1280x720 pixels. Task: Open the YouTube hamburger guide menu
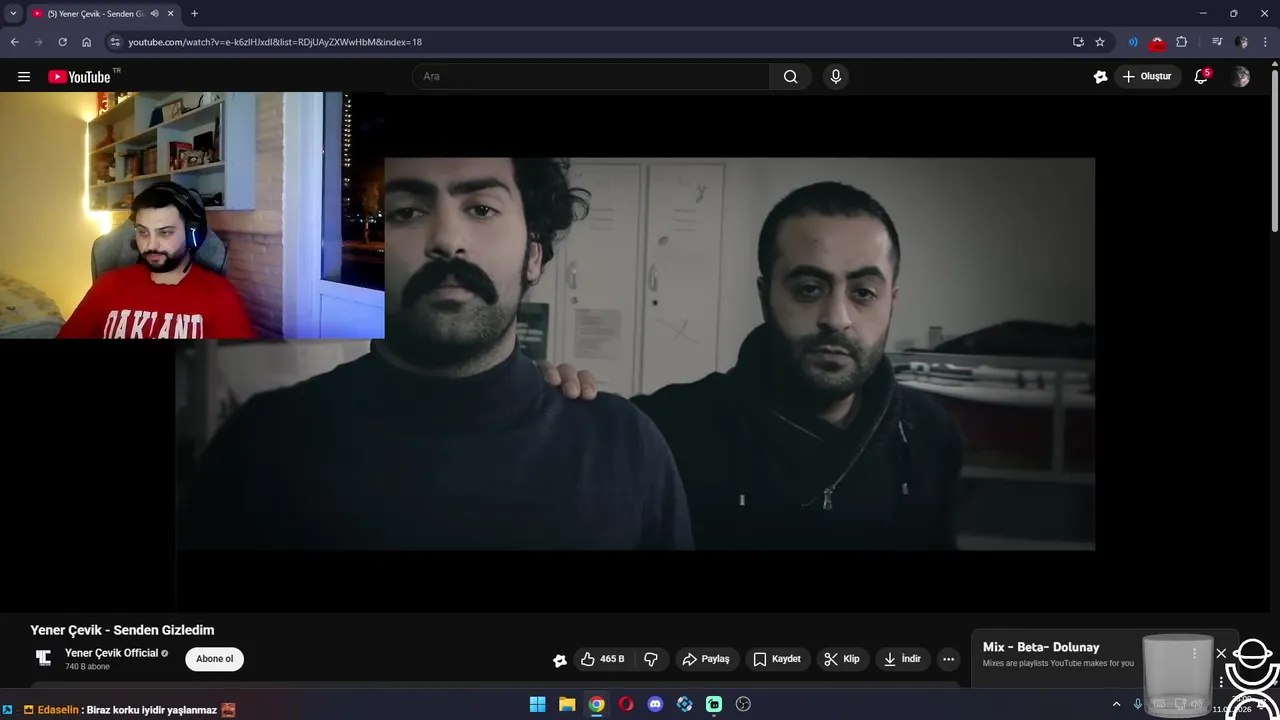tap(24, 77)
